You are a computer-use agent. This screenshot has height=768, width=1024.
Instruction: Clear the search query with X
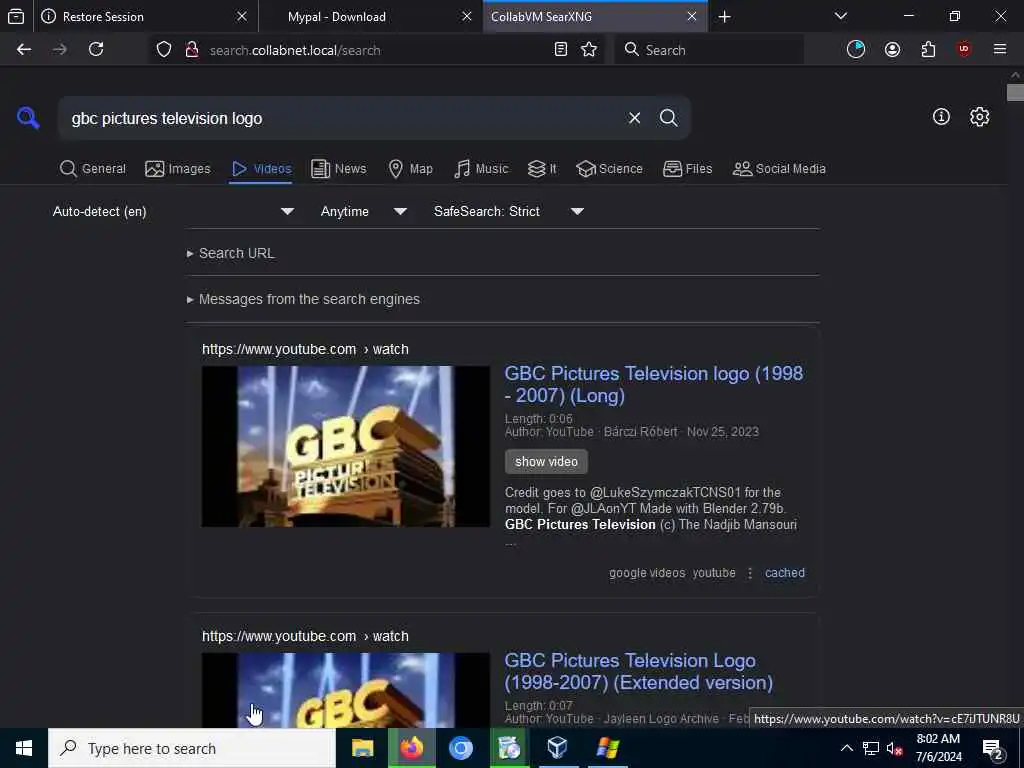click(634, 118)
